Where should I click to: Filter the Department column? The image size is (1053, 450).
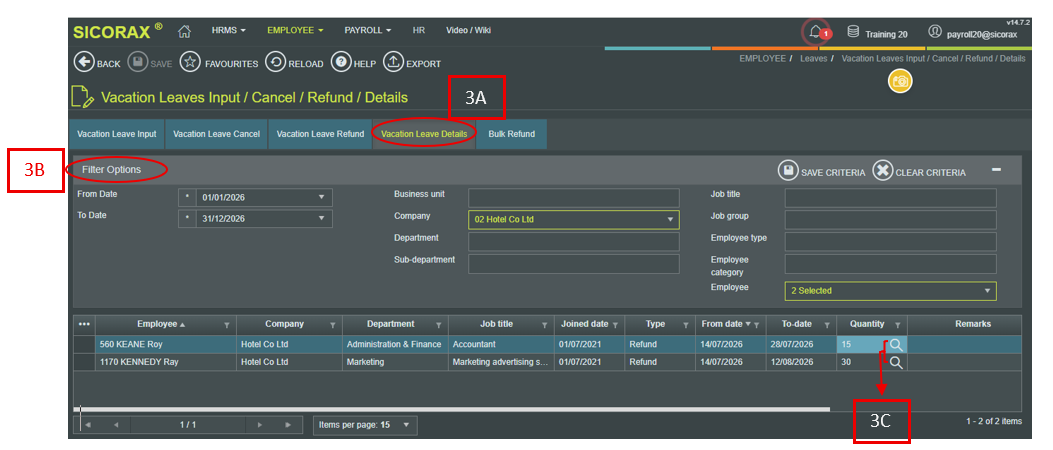[439, 325]
